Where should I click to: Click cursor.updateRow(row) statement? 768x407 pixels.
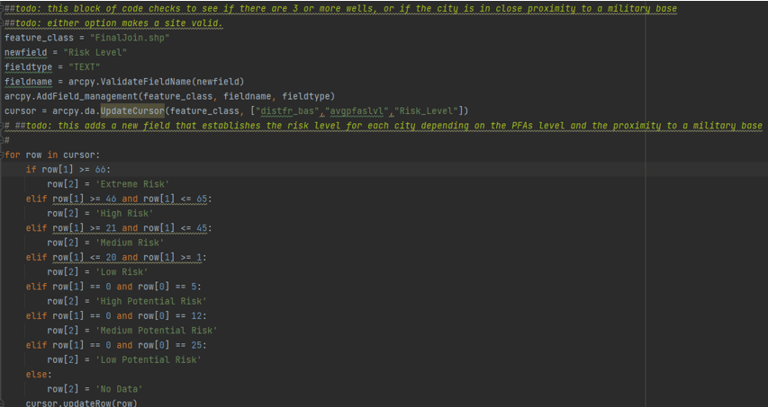click(79, 402)
